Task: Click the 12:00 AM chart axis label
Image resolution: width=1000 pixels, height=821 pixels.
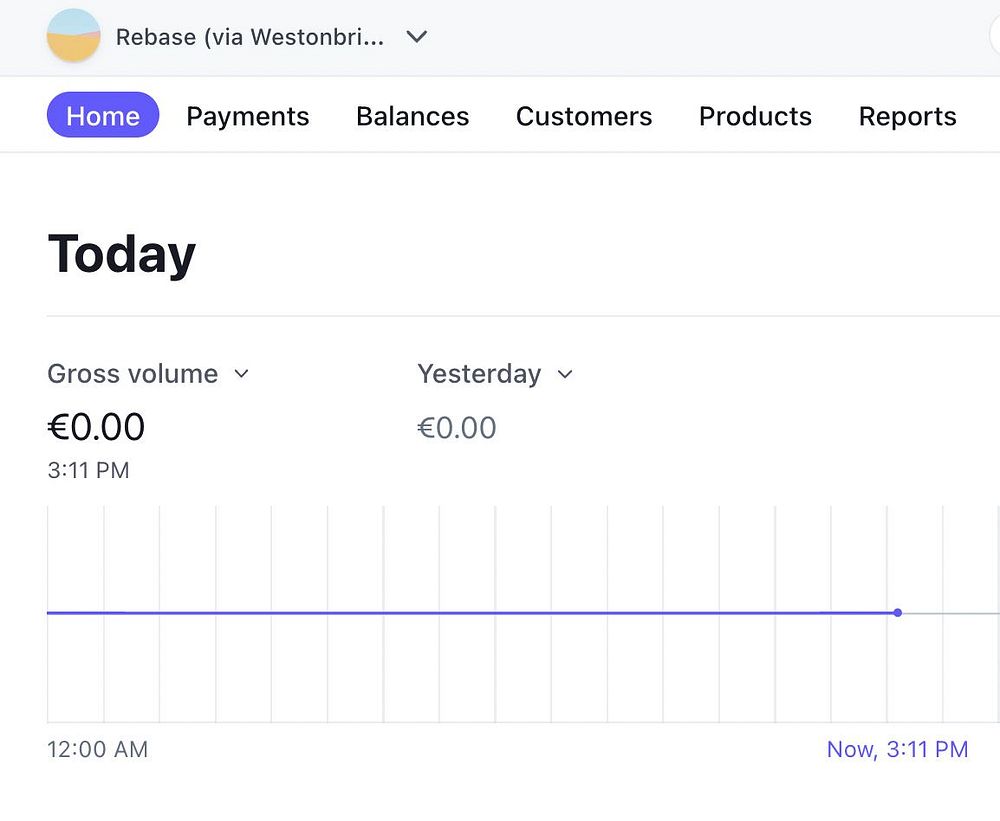Action: click(98, 749)
